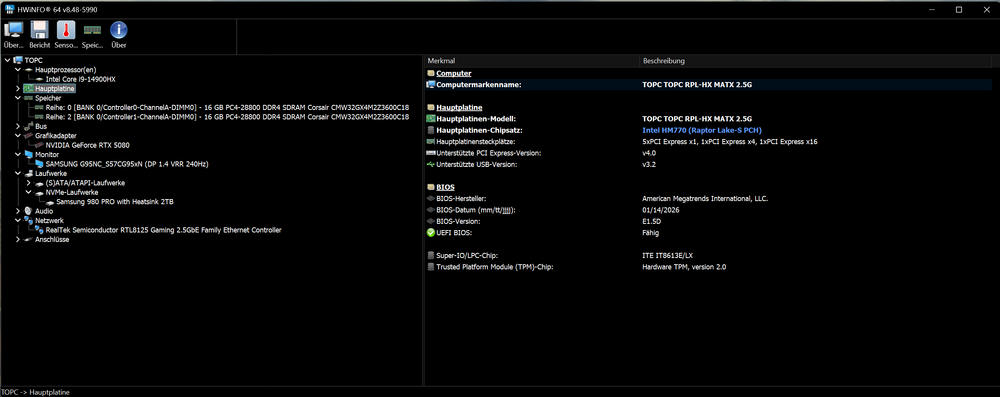The height and width of the screenshot is (397, 1000).
Task: Expand the (S)ATA/ATAPI-Laufwerke node
Action: (29, 183)
